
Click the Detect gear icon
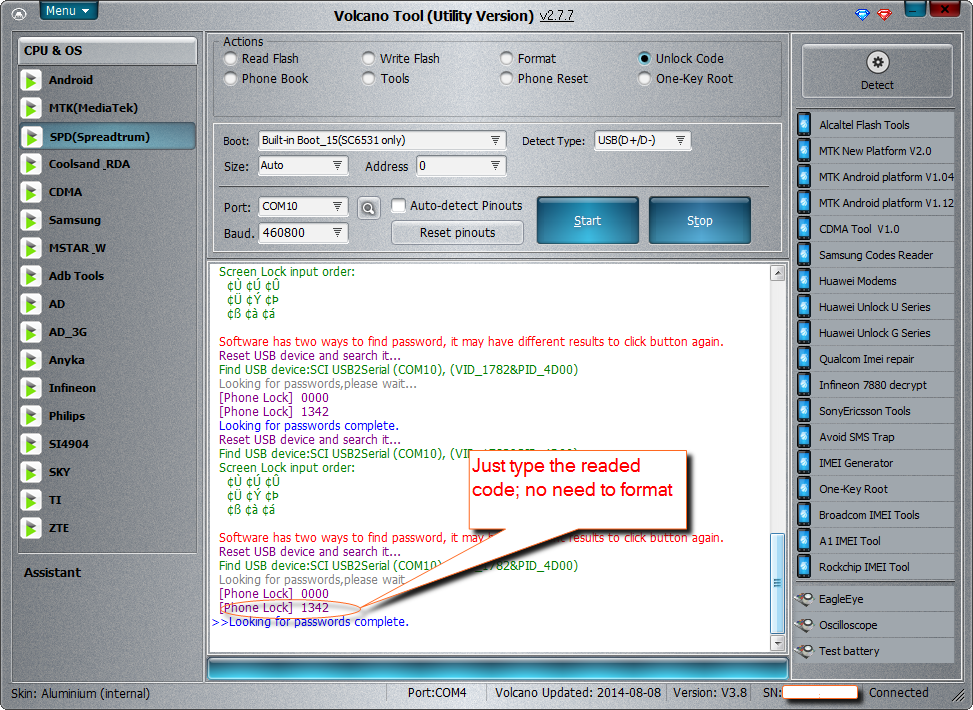(877, 62)
